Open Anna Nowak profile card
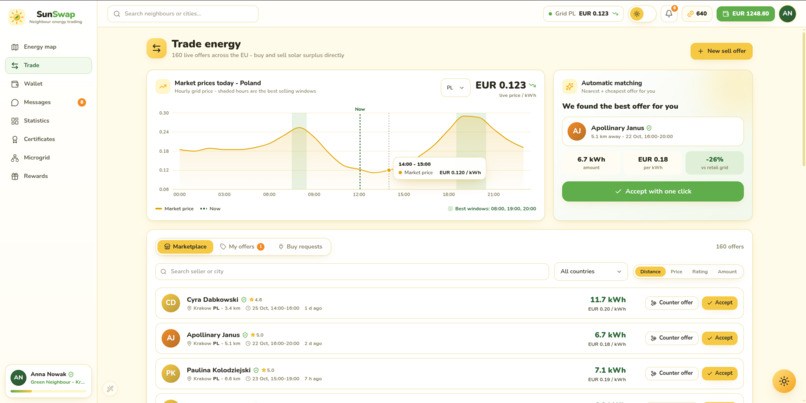Image resolution: width=806 pixels, height=403 pixels. (x=48, y=381)
